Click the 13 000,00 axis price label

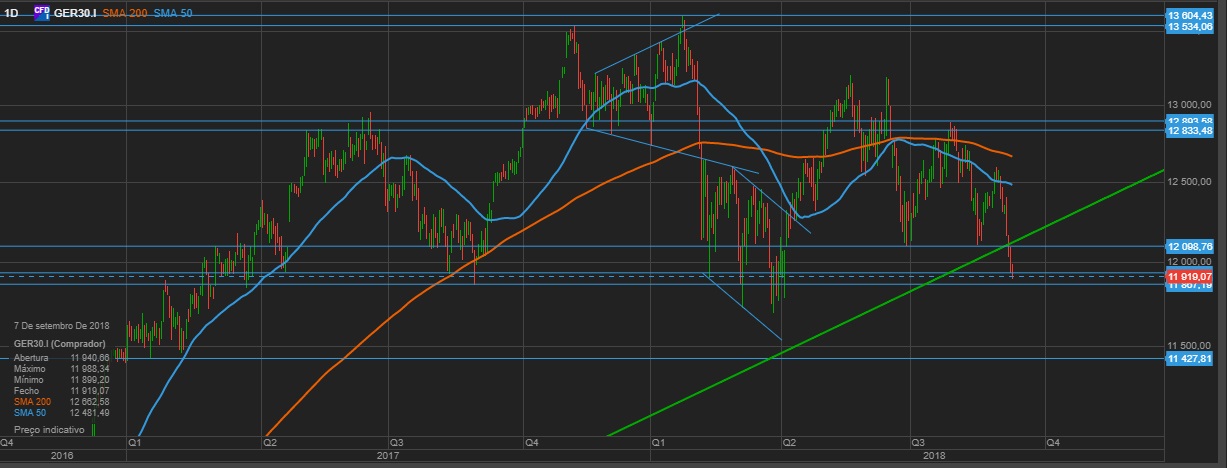pyautogui.click(x=1191, y=104)
